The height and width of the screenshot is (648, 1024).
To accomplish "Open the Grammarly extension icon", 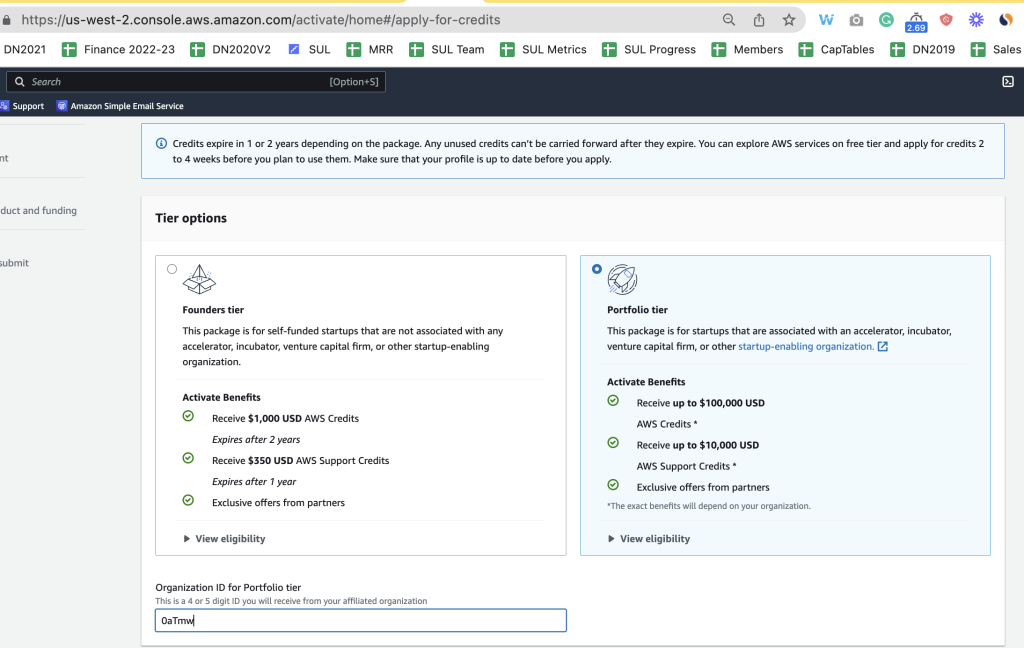I will click(x=886, y=20).
